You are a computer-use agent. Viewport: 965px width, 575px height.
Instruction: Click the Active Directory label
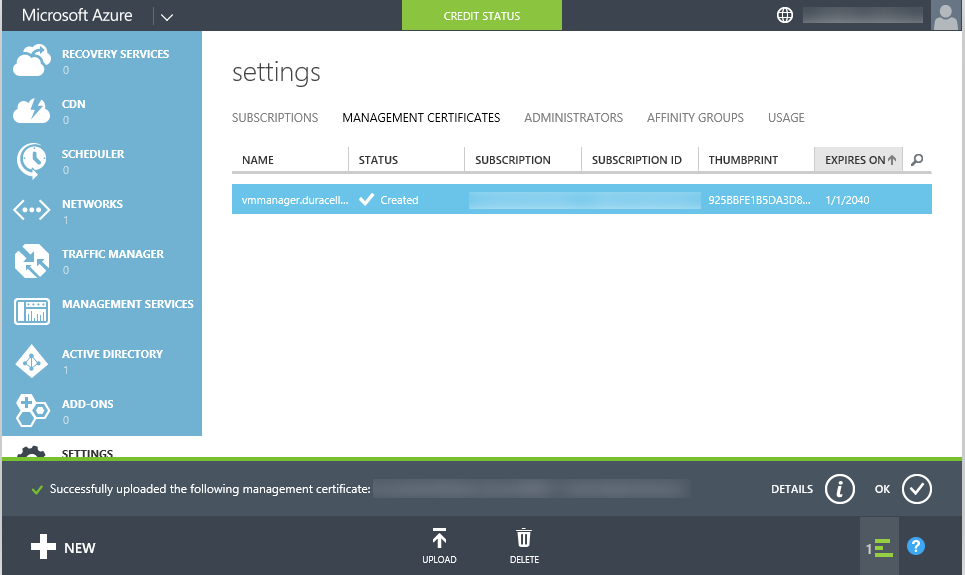112,354
